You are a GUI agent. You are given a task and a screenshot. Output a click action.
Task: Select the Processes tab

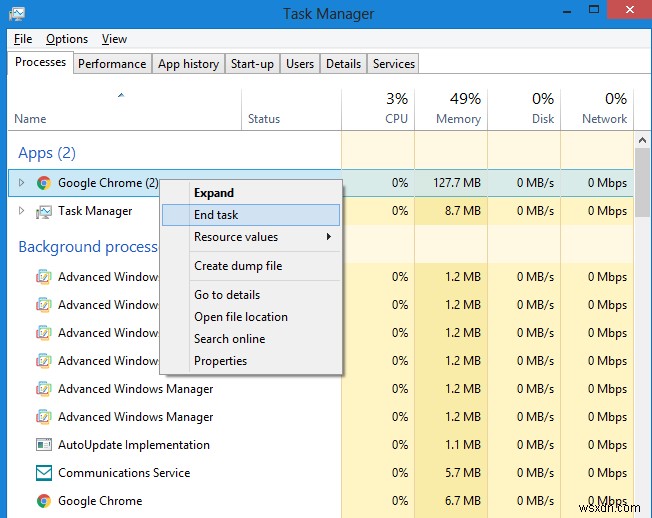click(40, 62)
